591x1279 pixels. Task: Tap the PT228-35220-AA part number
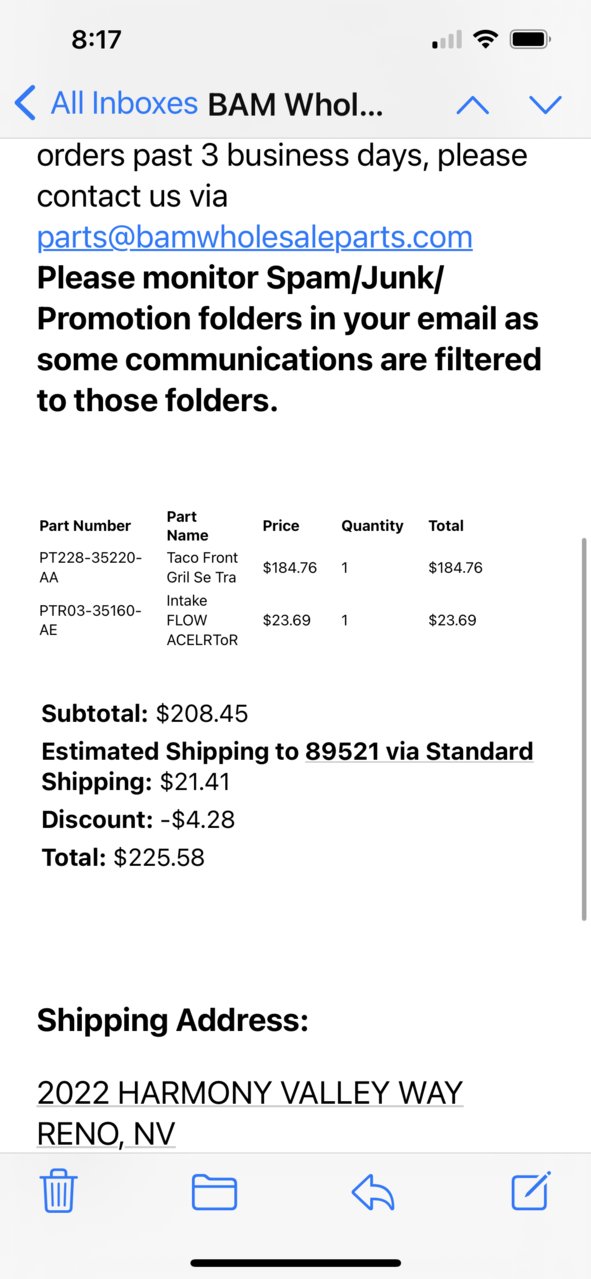tap(90, 567)
